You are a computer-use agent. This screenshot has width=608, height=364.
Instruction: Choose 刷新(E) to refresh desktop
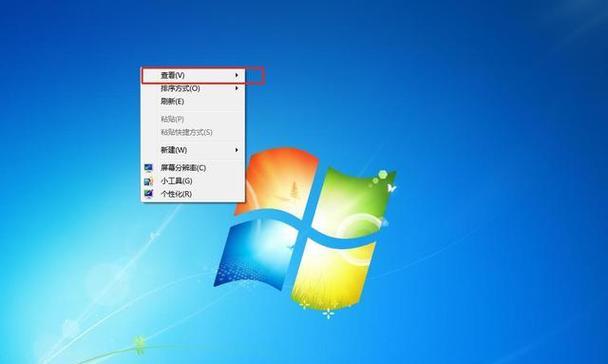pyautogui.click(x=193, y=101)
